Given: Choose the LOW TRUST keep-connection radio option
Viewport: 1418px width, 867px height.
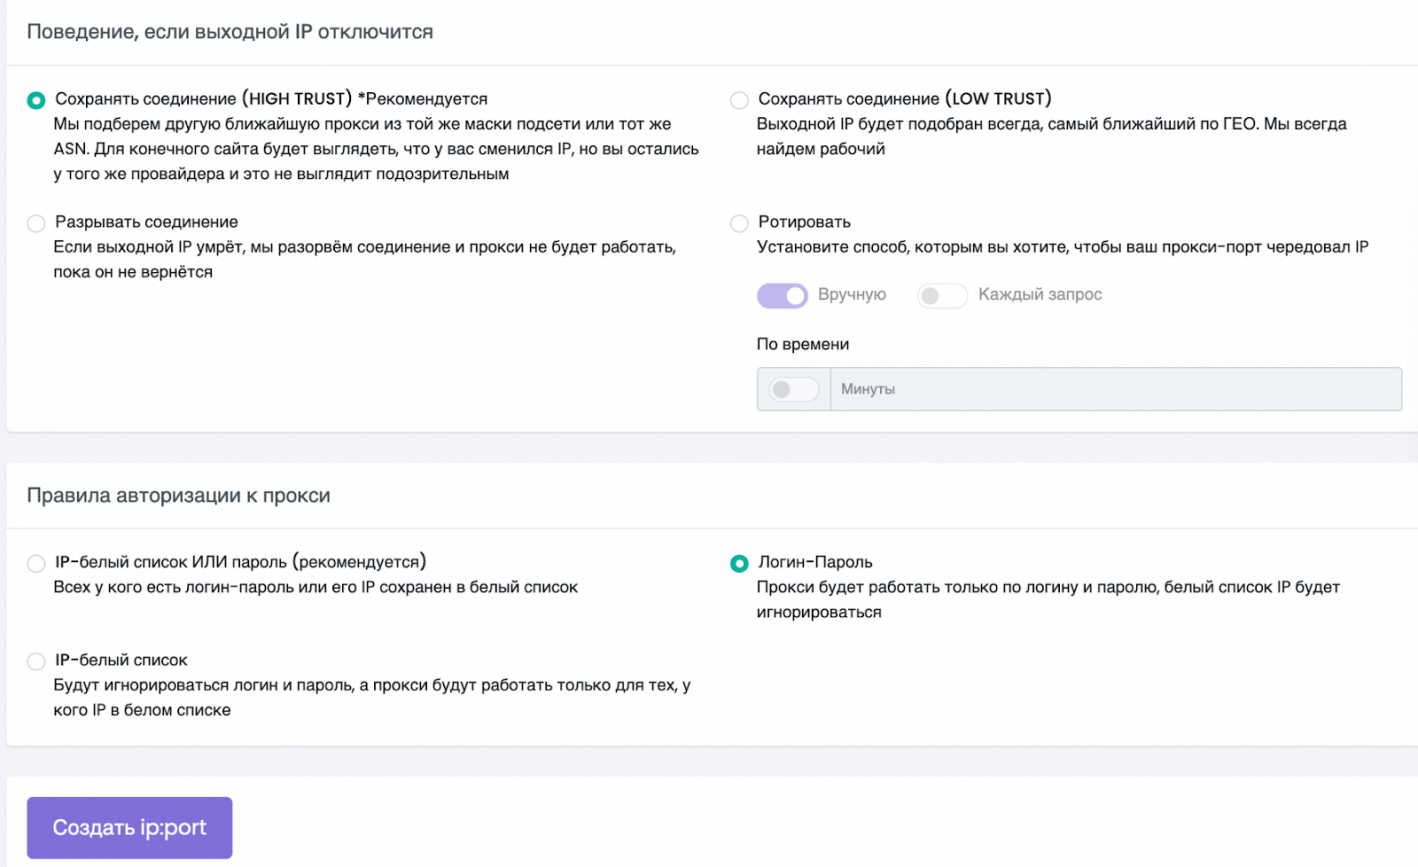Looking at the screenshot, I should click(x=739, y=100).
